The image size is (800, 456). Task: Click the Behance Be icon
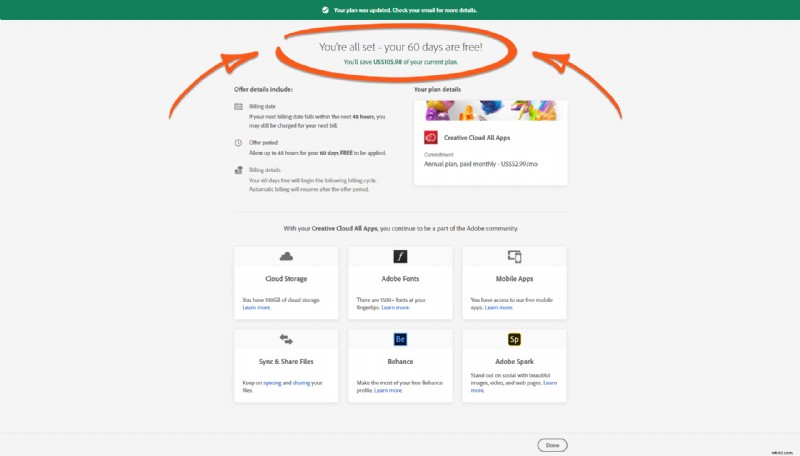click(400, 339)
